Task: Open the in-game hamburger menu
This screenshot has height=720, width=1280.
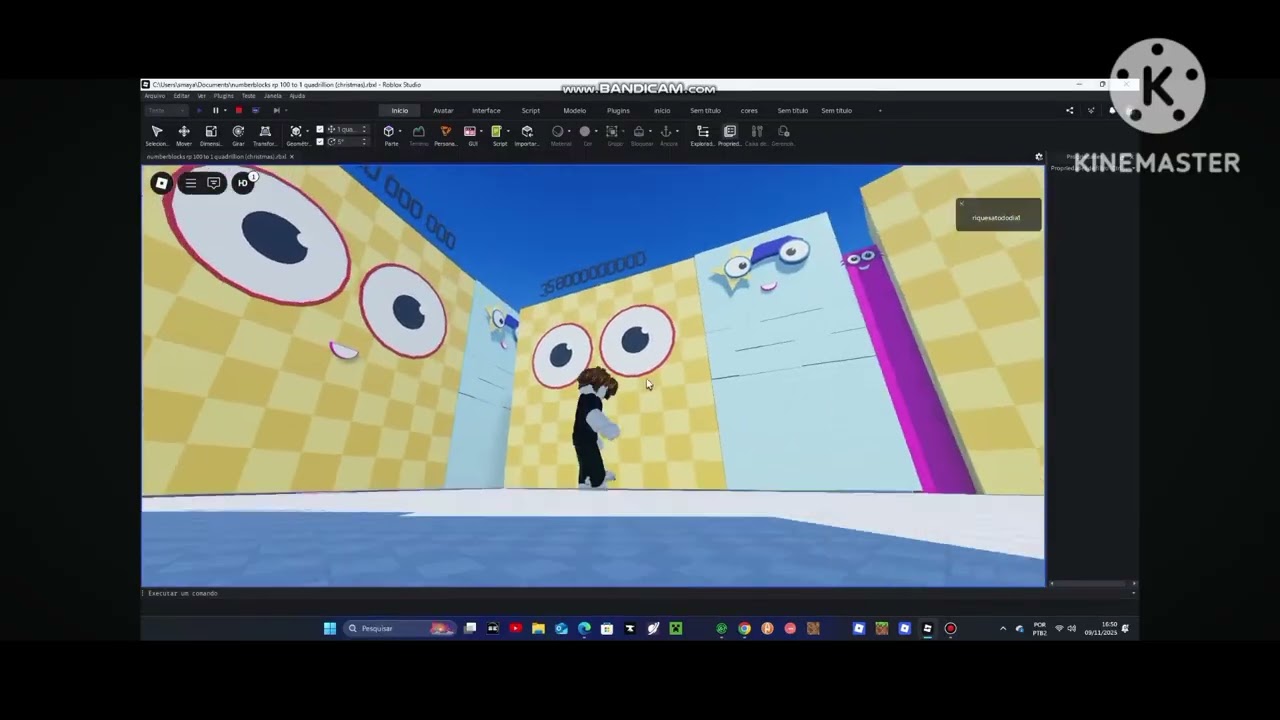Action: click(x=191, y=183)
